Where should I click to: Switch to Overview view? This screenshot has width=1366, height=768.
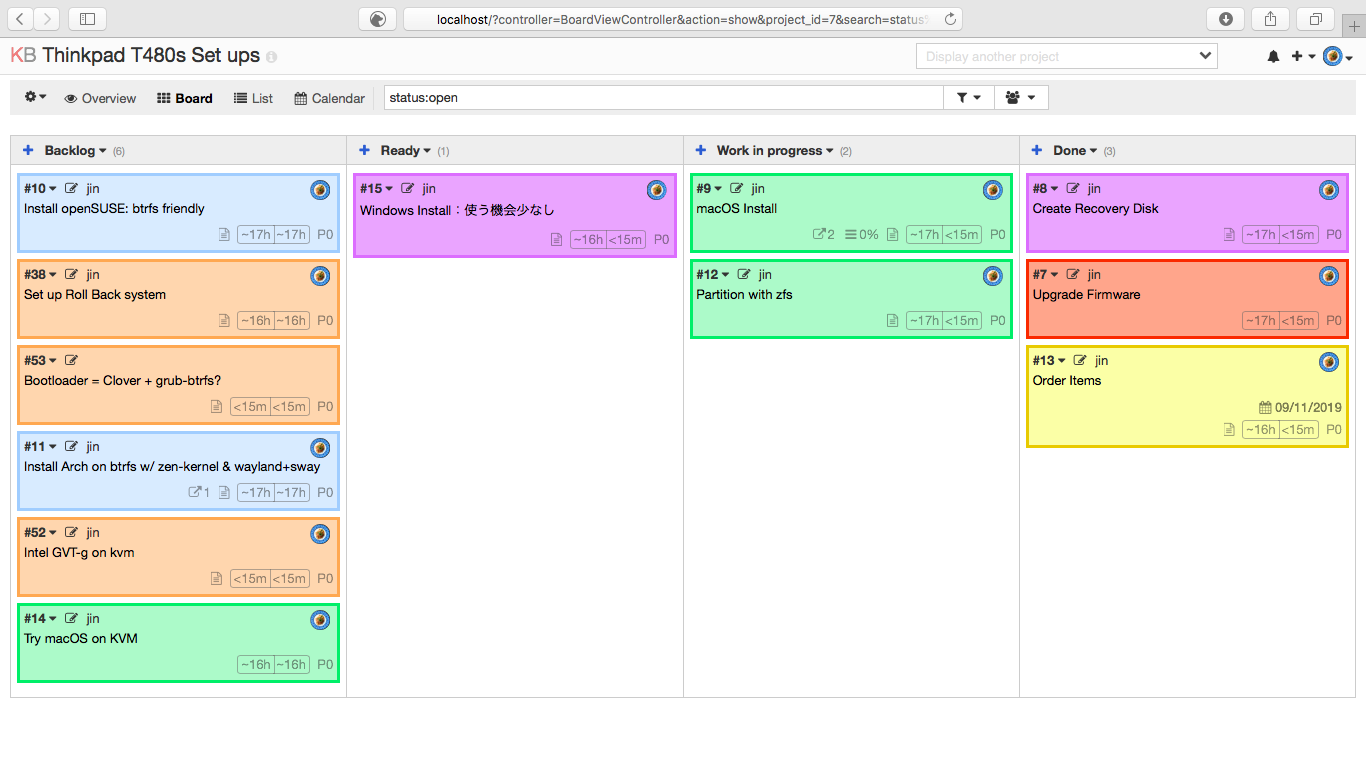100,98
